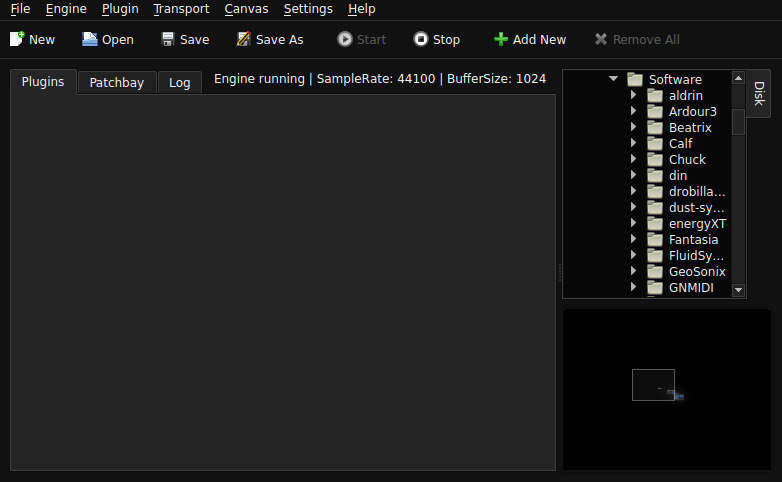The height and width of the screenshot is (482, 782).
Task: Collapse the Software folder tree
Action: point(613,79)
